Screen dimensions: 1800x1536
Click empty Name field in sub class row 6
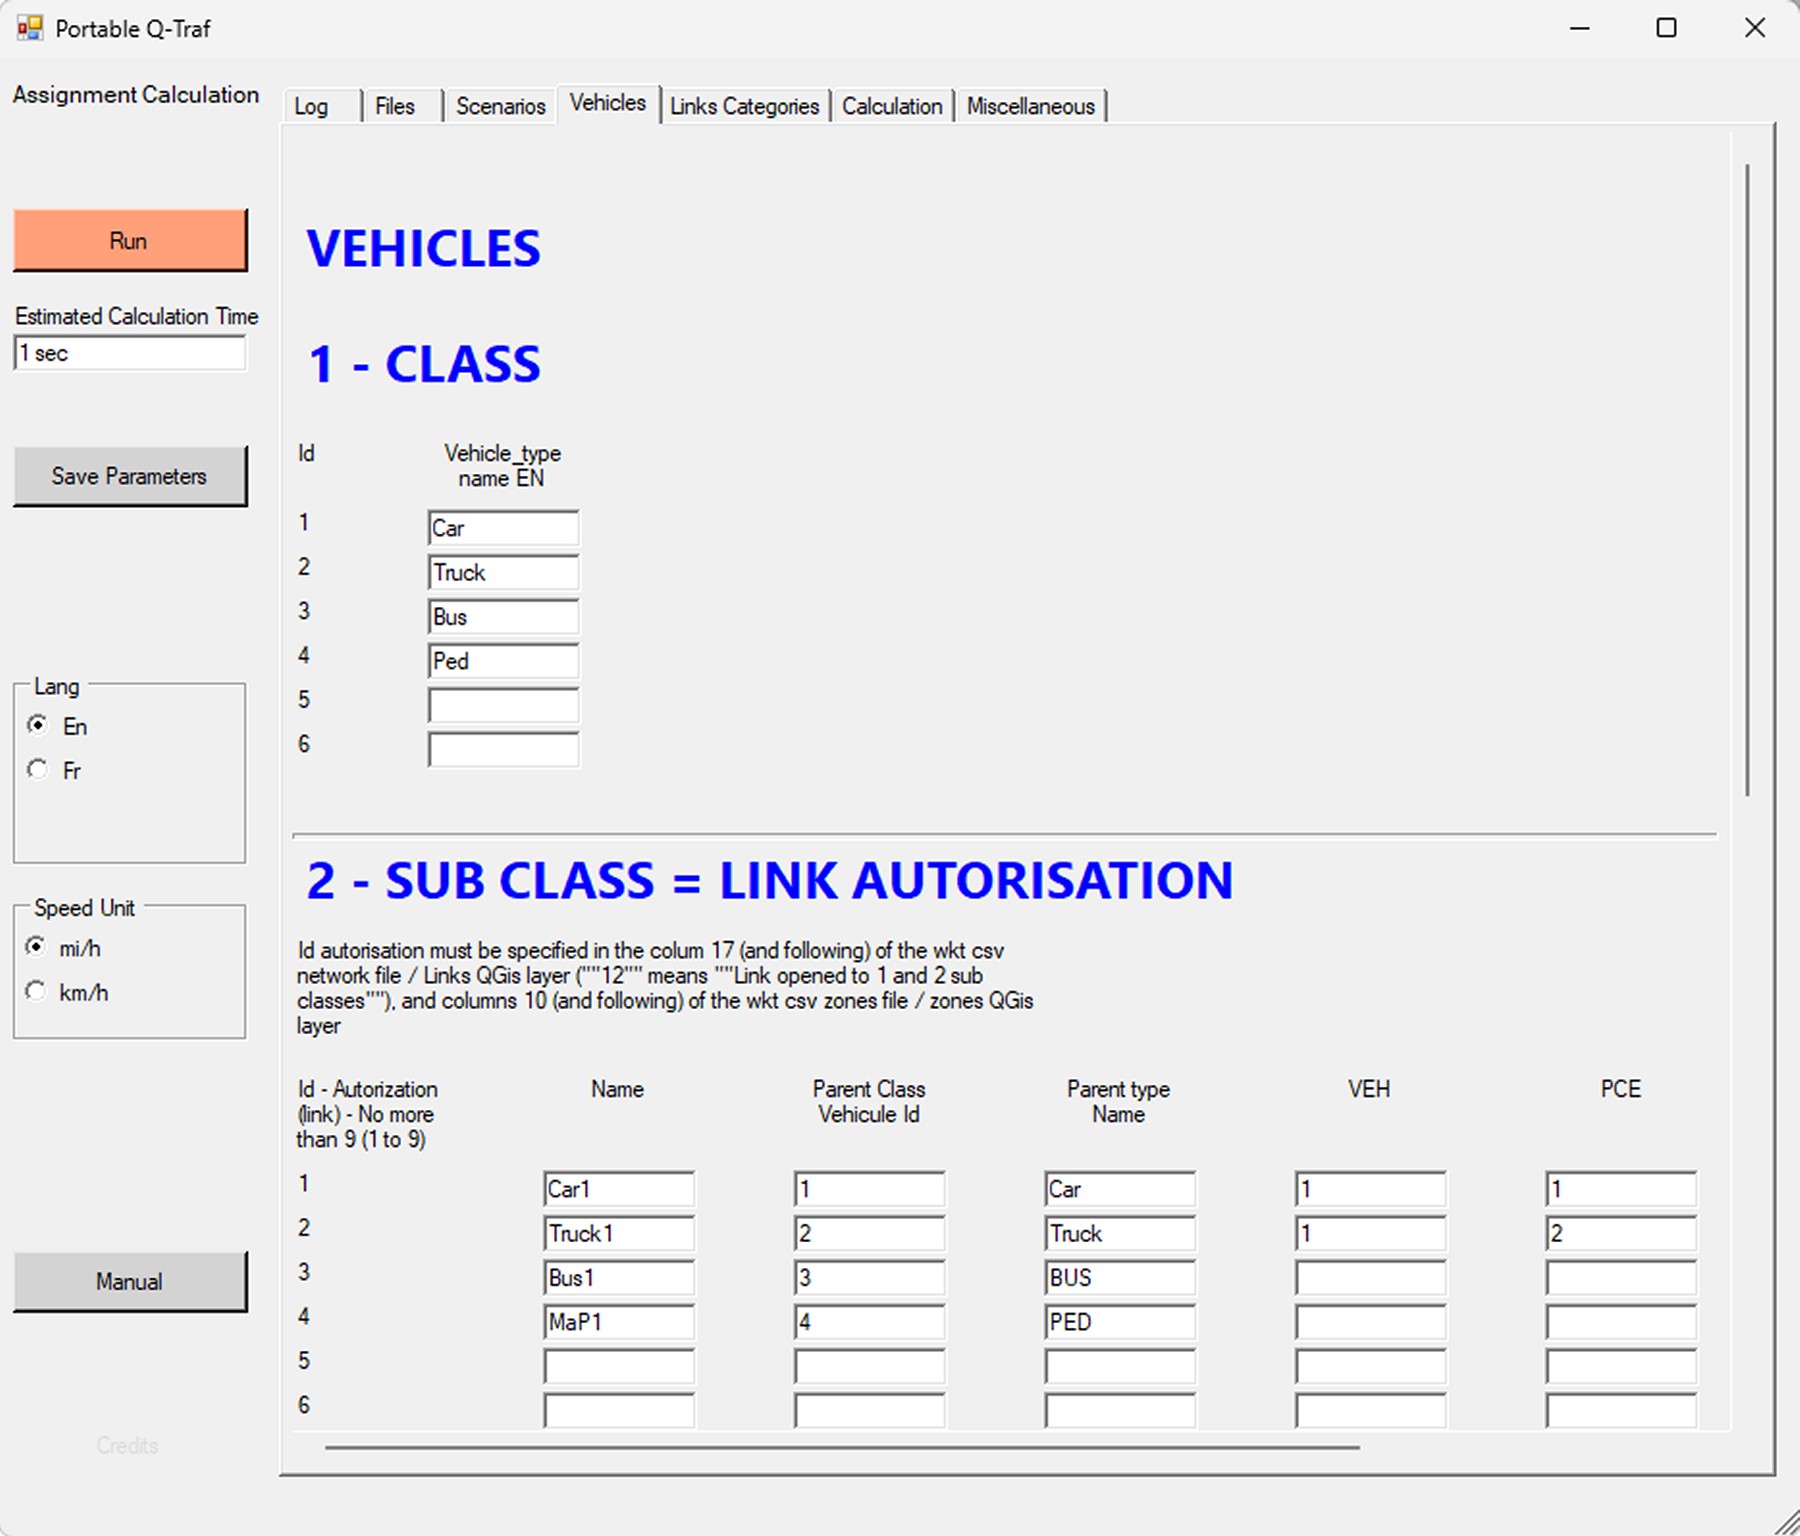(x=619, y=1410)
